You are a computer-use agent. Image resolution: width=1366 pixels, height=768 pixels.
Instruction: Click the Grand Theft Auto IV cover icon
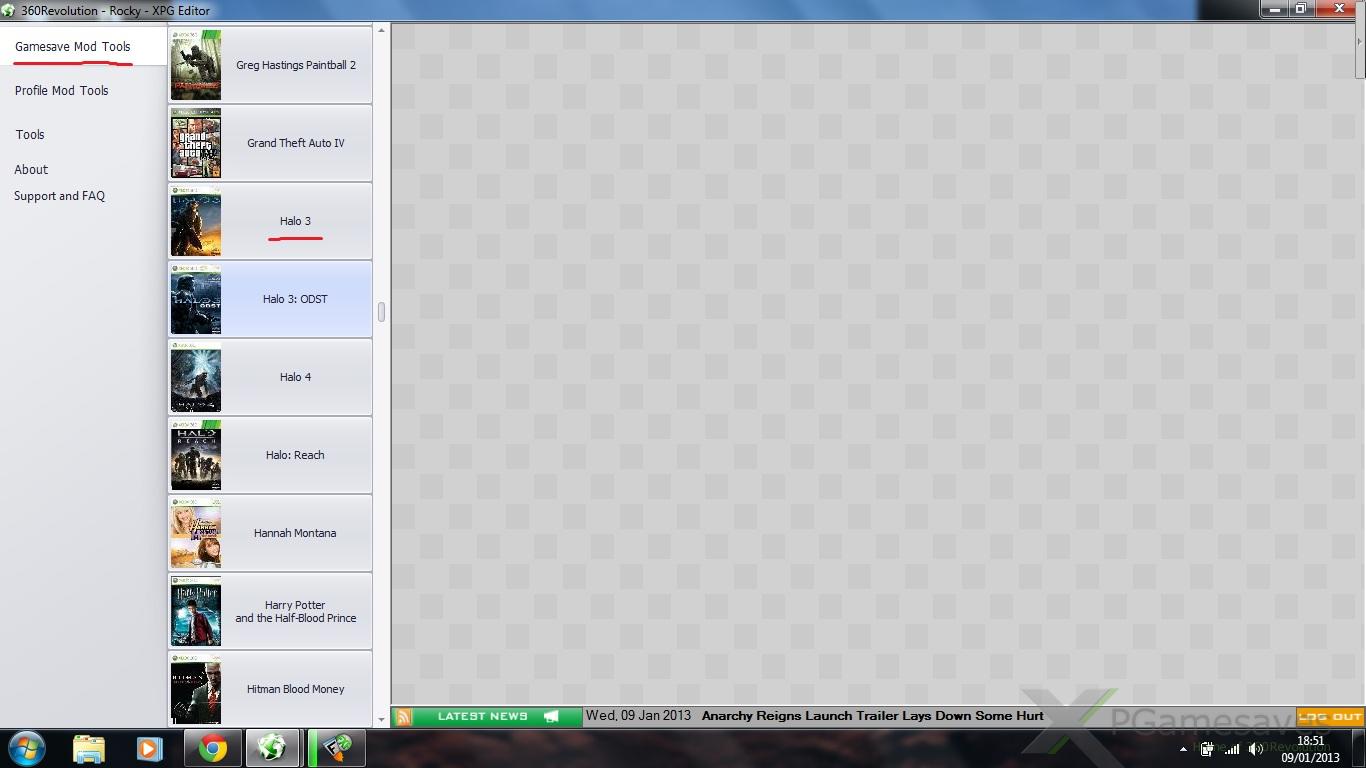tap(196, 143)
